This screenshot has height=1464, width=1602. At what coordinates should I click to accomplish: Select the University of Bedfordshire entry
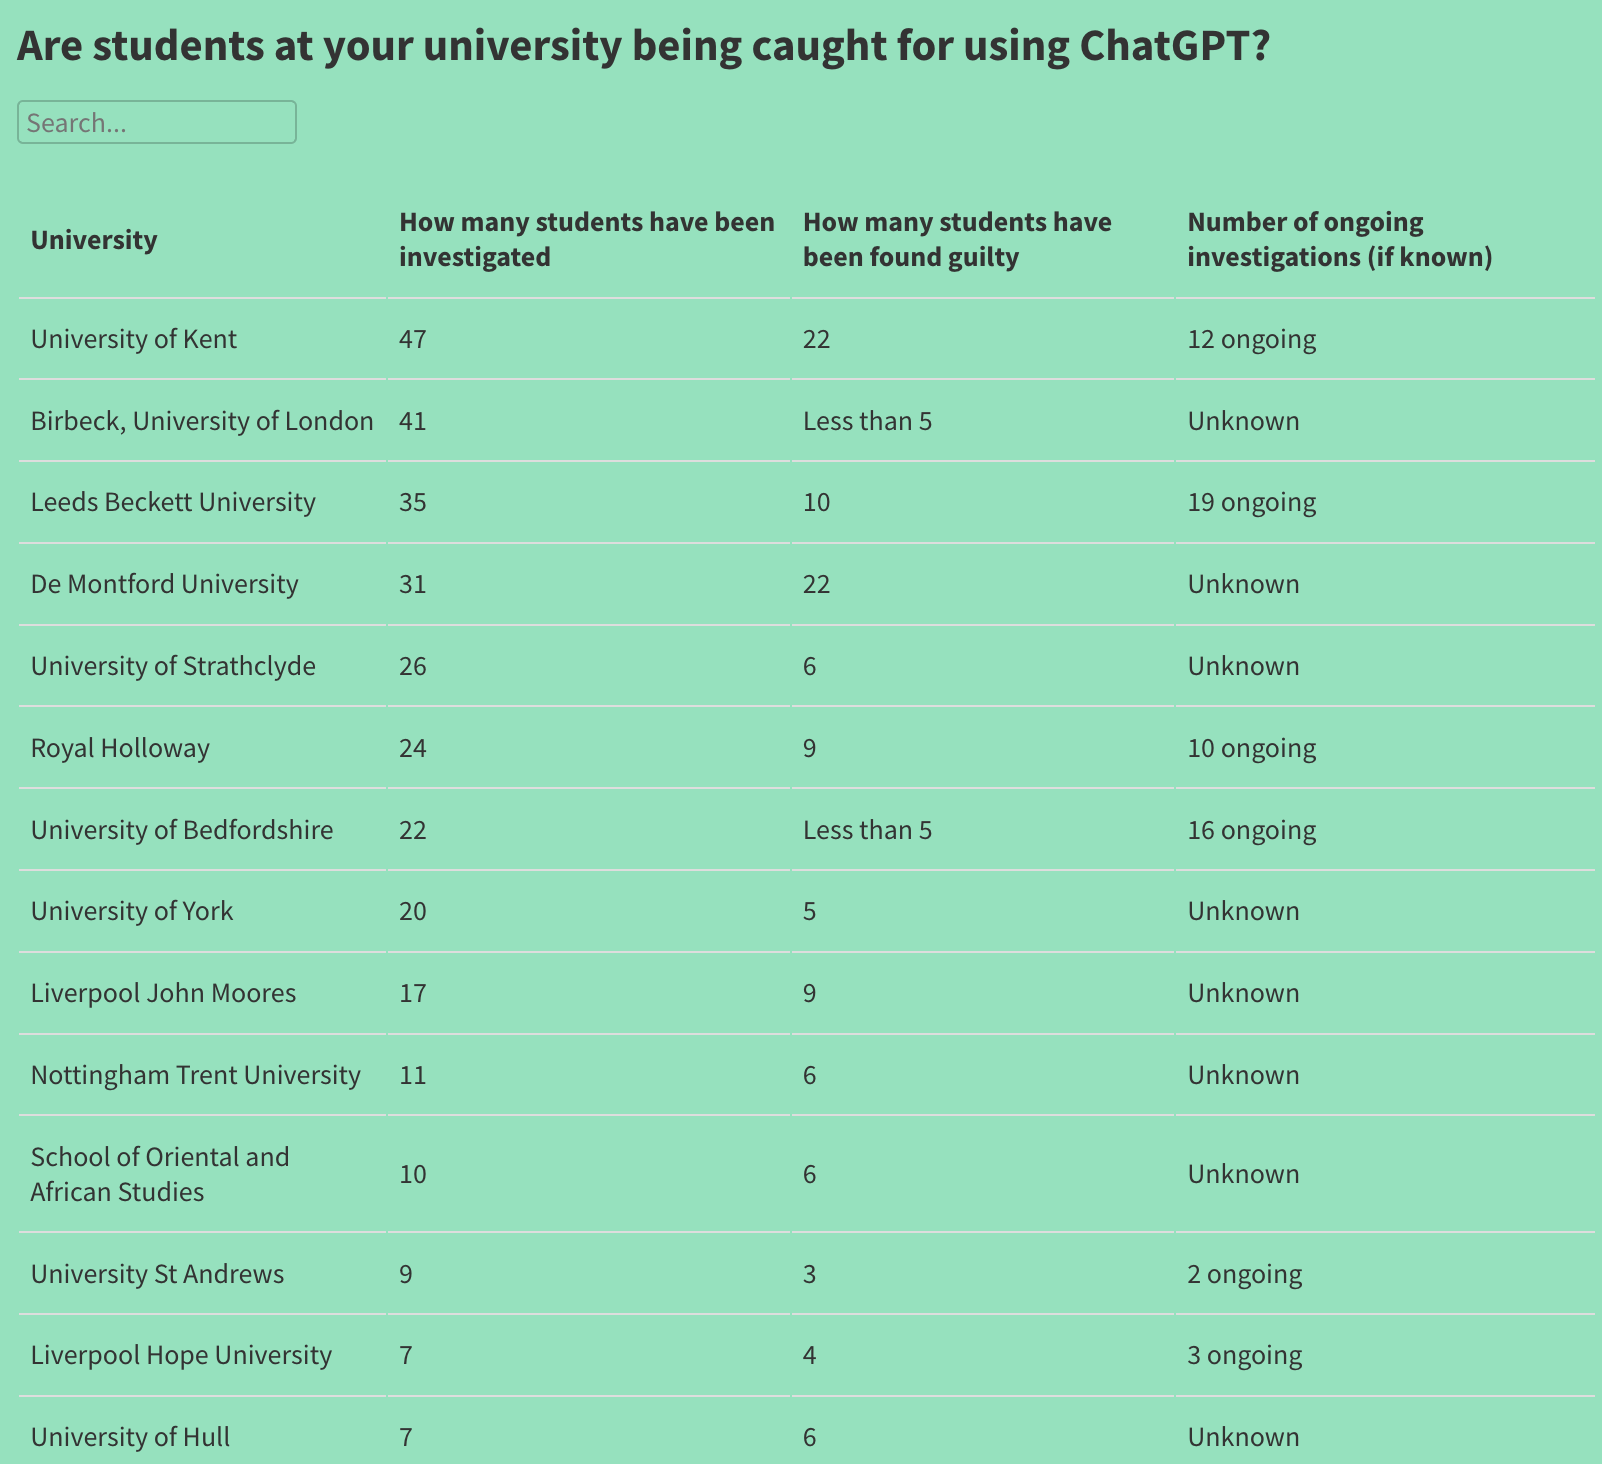pyautogui.click(x=182, y=829)
